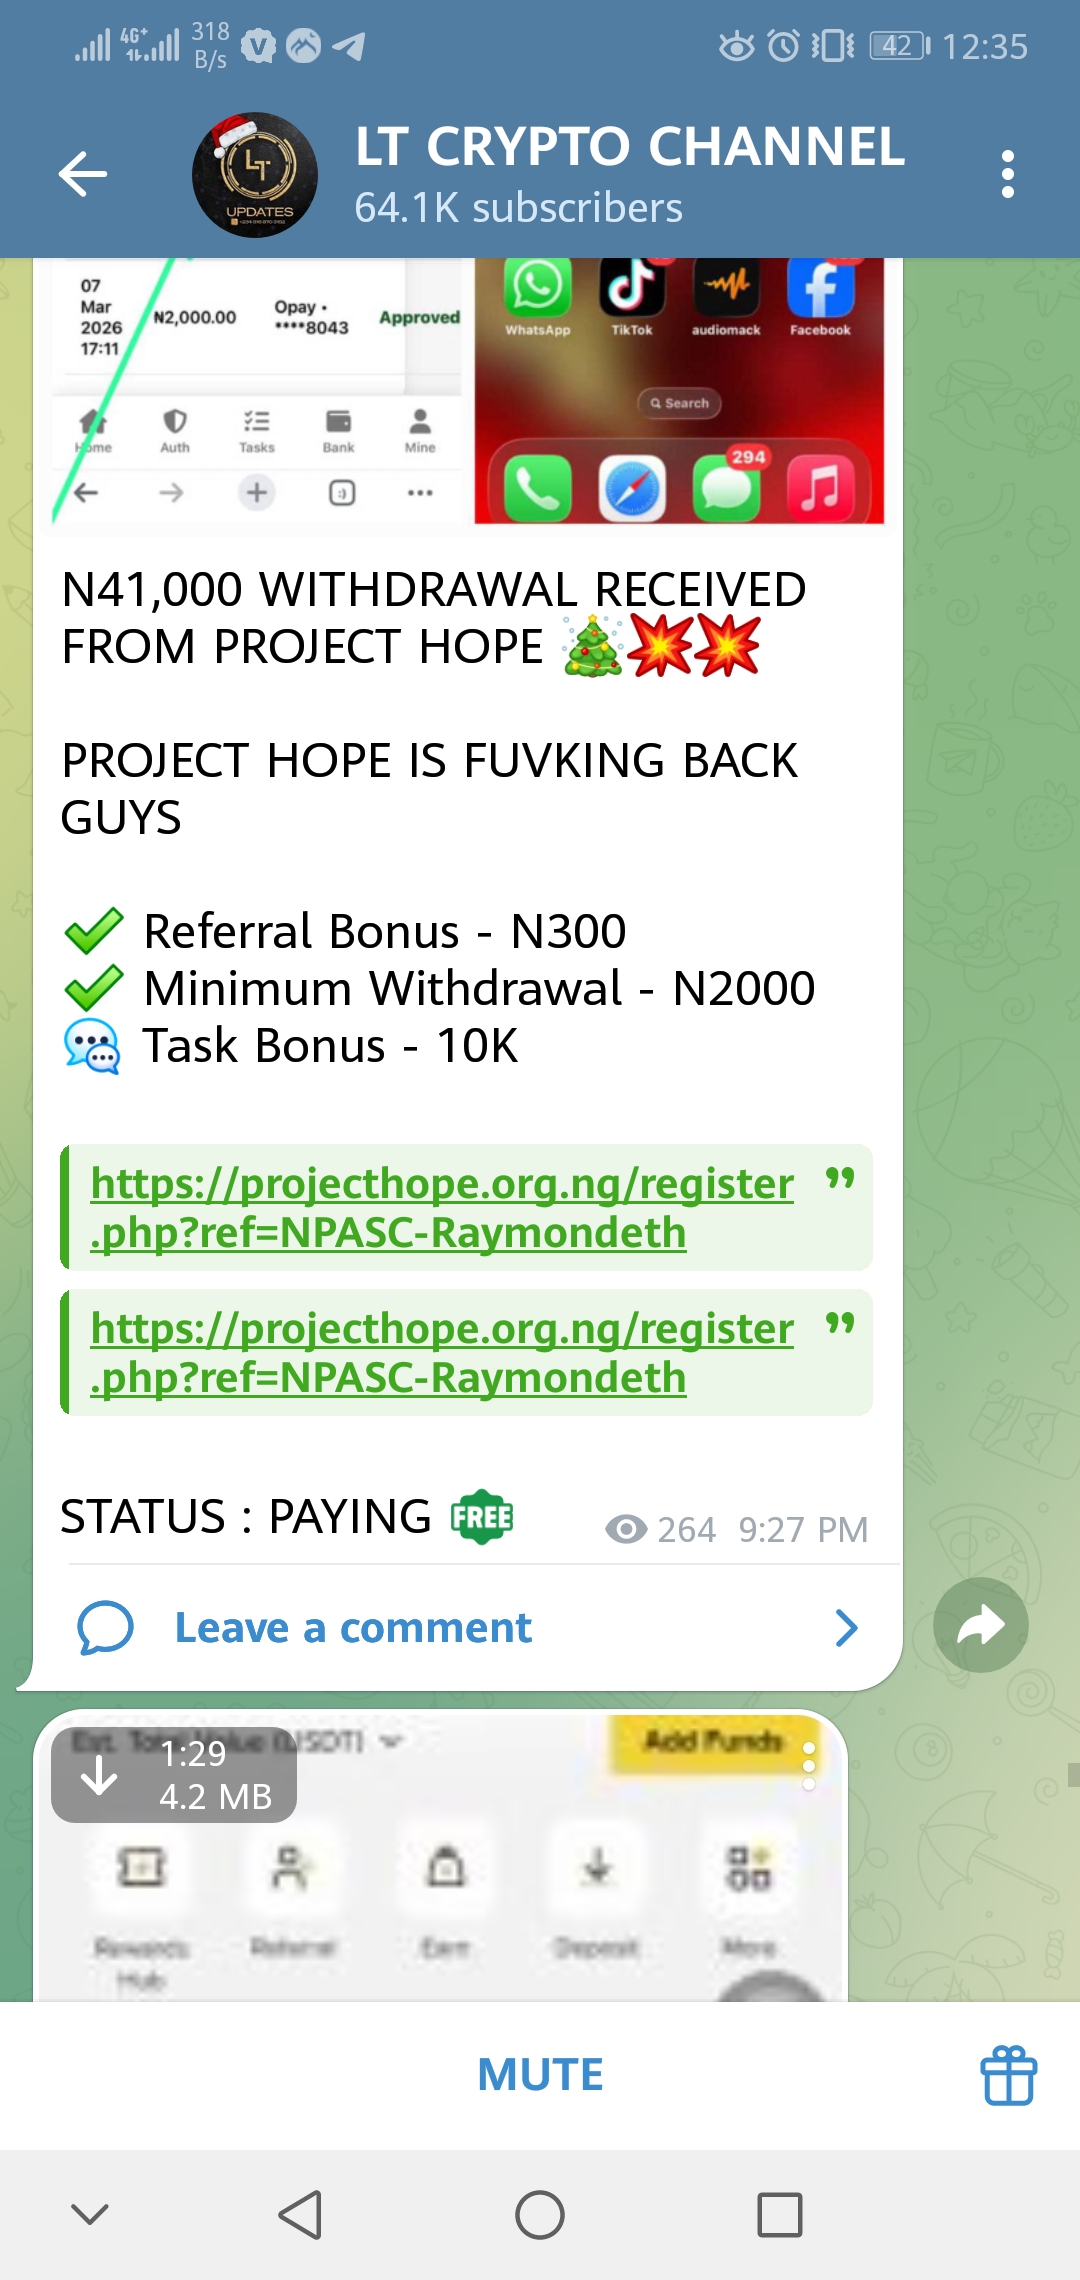Open the first projecthope.org.ng register link
The height and width of the screenshot is (2280, 1080).
pos(441,1207)
